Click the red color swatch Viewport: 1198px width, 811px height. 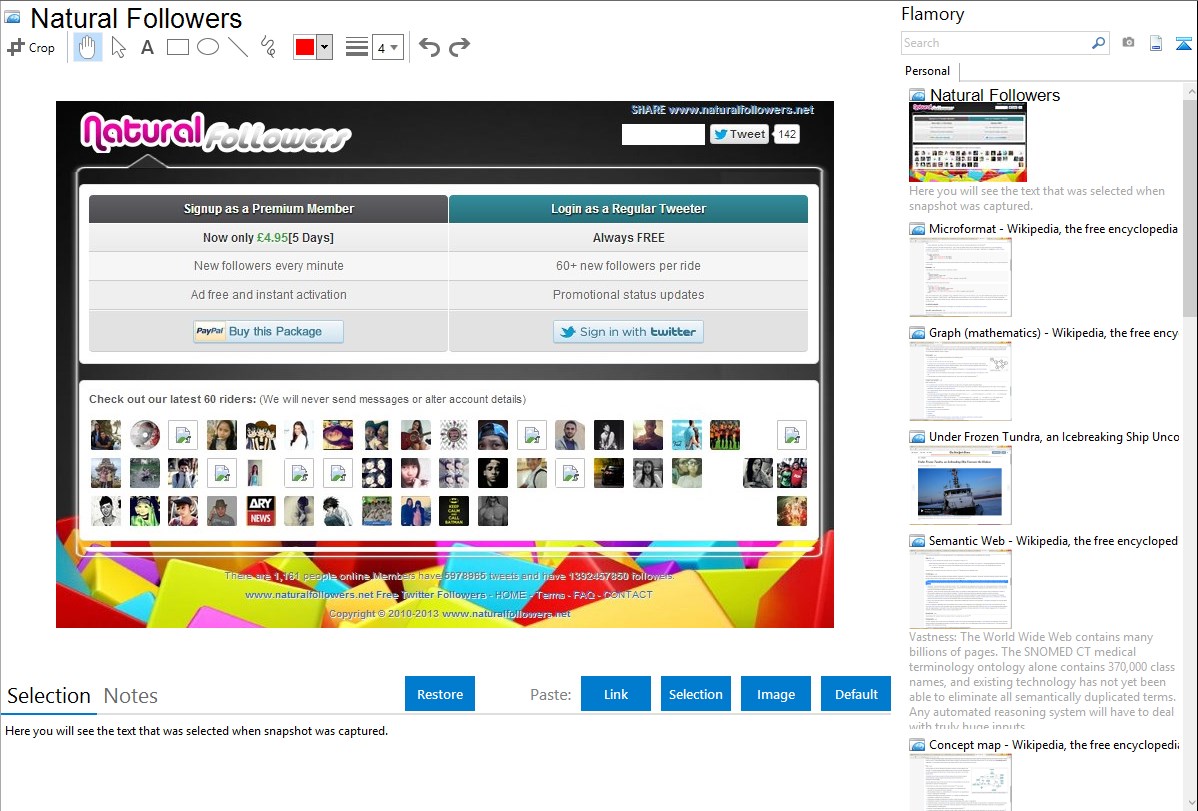click(305, 47)
